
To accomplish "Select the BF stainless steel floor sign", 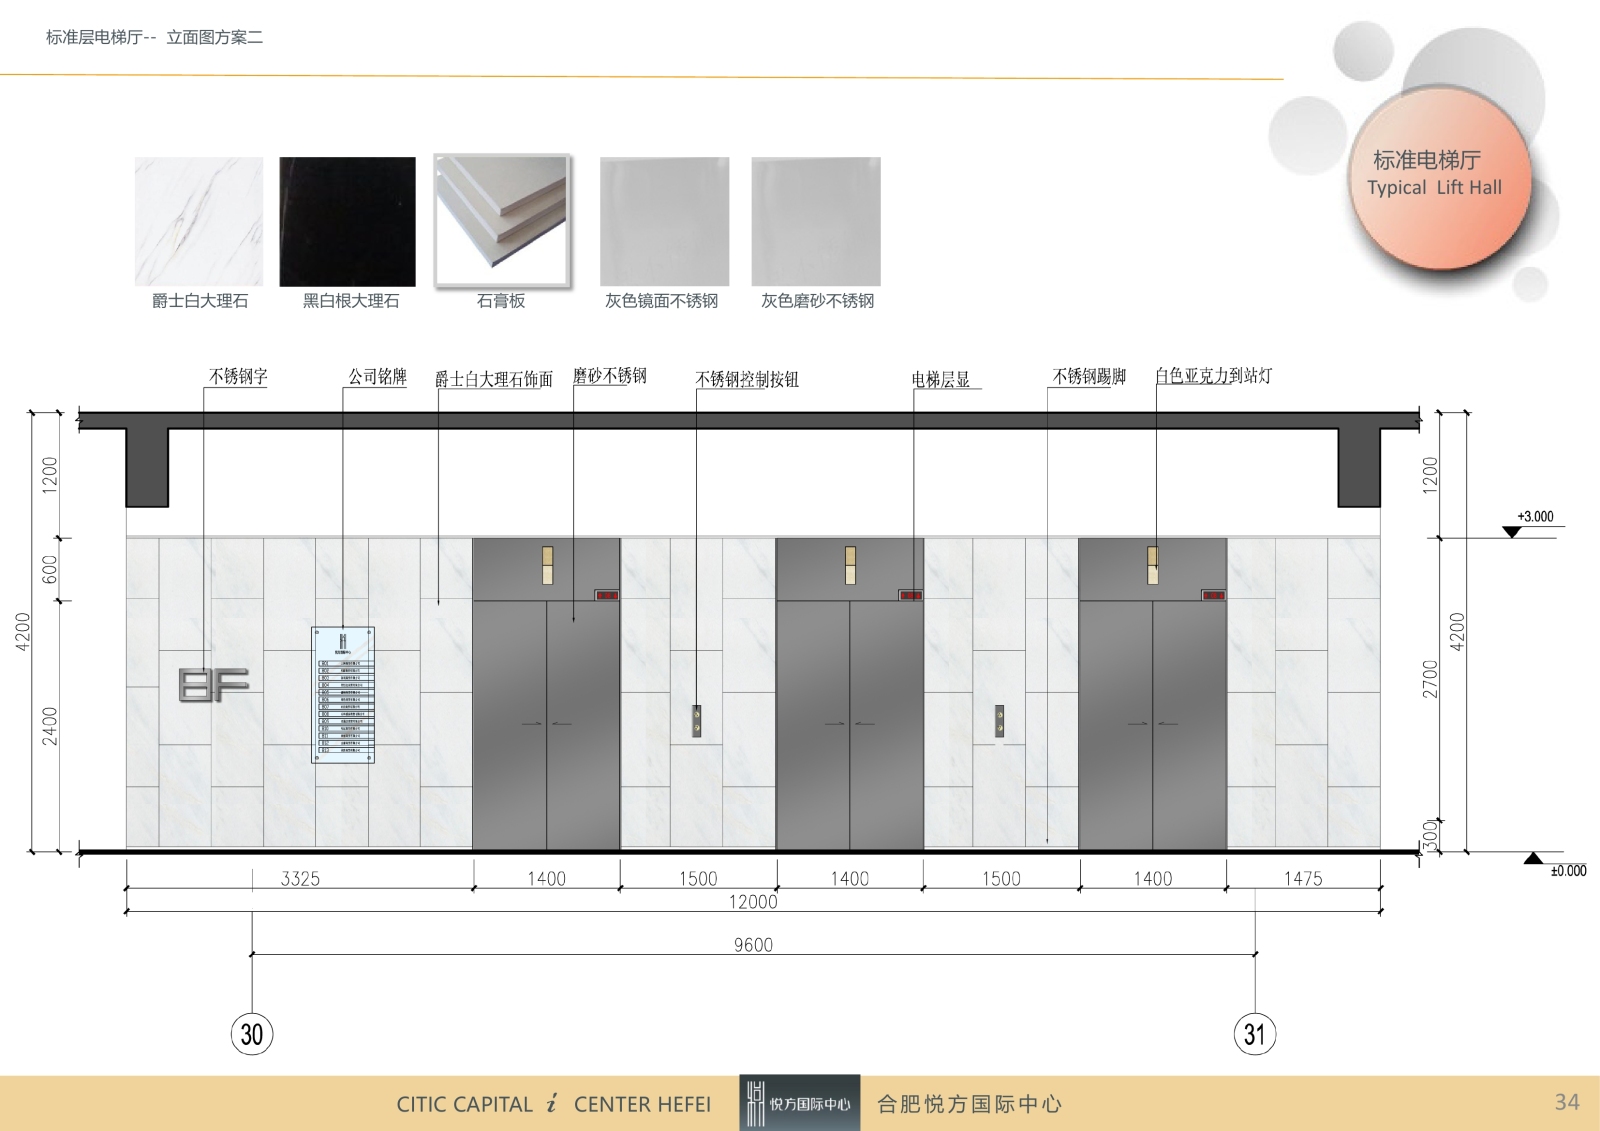I will [213, 685].
